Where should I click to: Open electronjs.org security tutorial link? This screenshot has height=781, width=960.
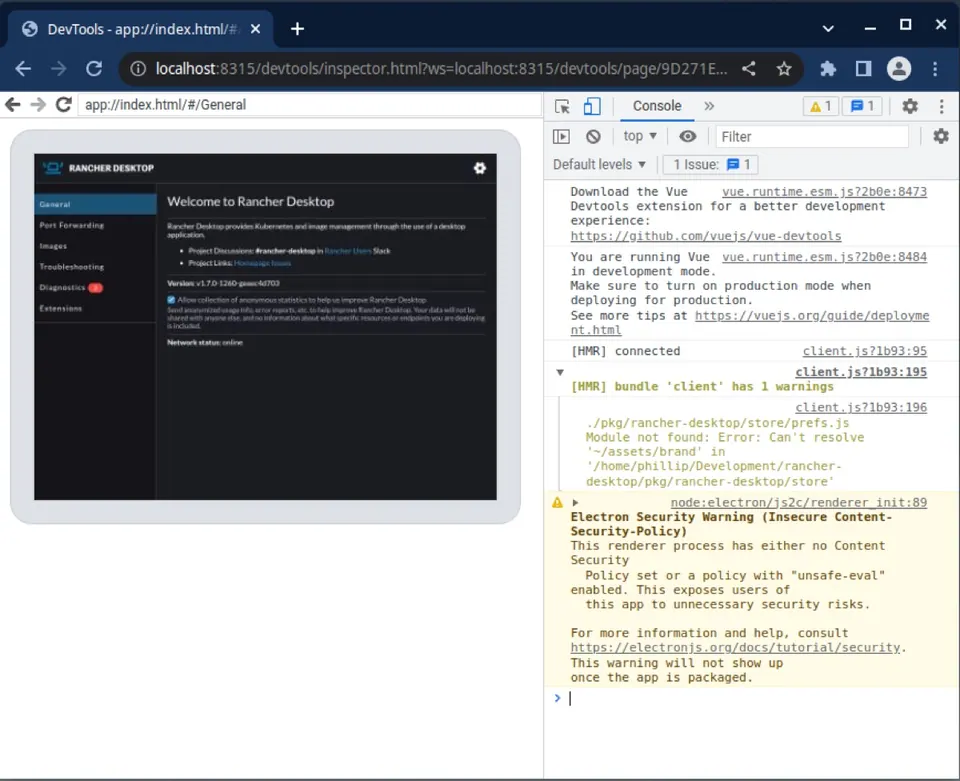pos(735,647)
